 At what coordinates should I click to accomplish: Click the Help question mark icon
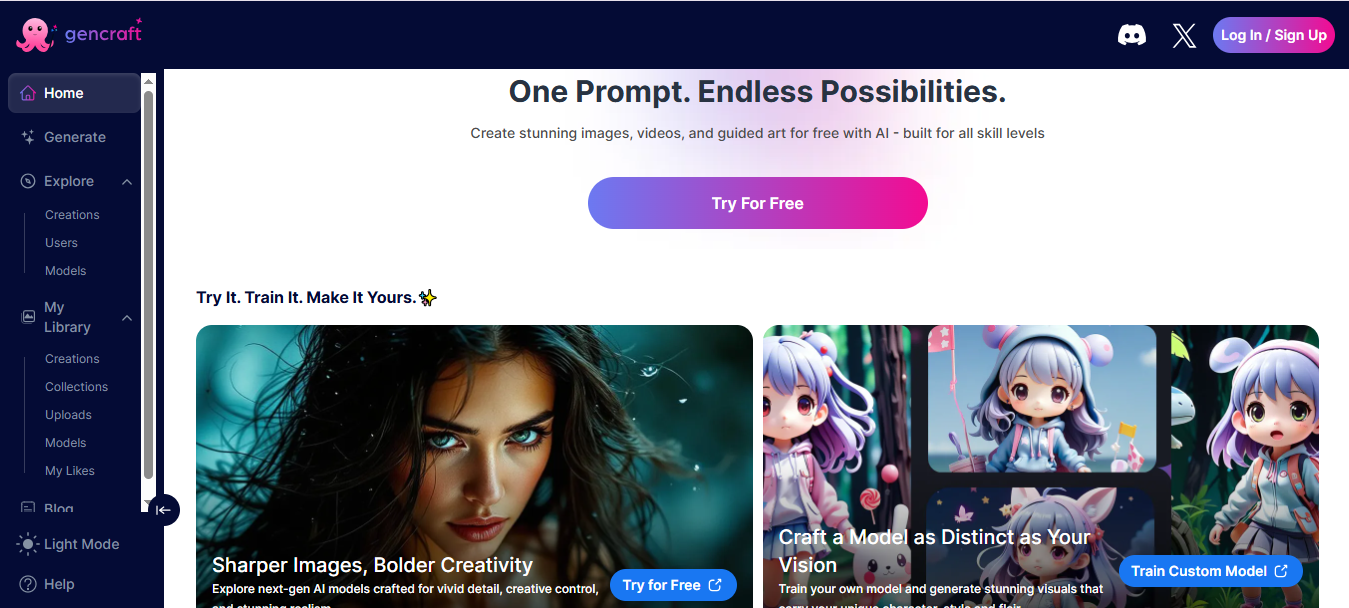pyautogui.click(x=28, y=584)
